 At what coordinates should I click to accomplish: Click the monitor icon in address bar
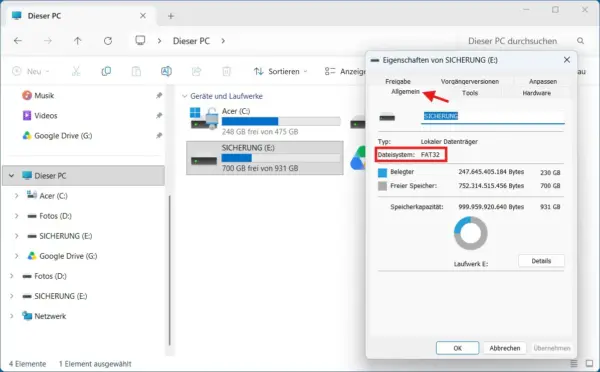pyautogui.click(x=140, y=40)
